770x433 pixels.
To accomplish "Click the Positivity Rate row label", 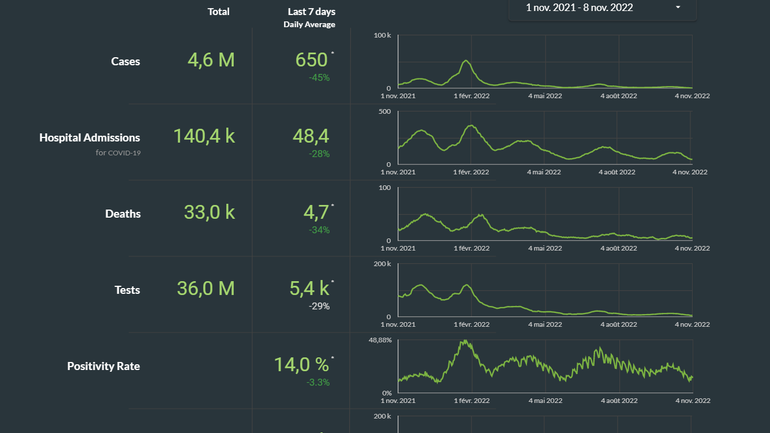I will click(x=103, y=366).
